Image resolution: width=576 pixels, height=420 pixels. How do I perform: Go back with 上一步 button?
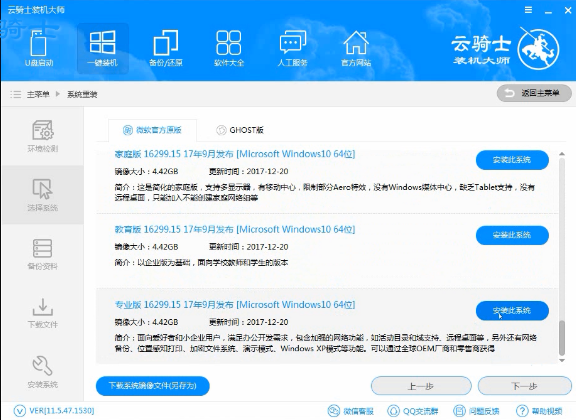(421, 386)
